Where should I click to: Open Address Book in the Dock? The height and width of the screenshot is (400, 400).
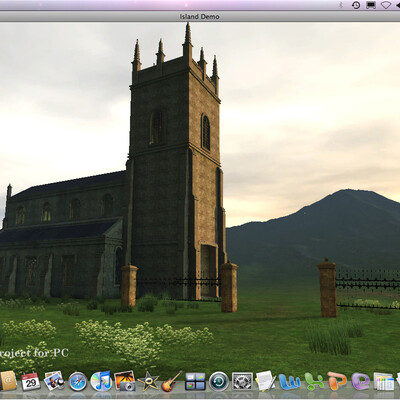point(8,381)
